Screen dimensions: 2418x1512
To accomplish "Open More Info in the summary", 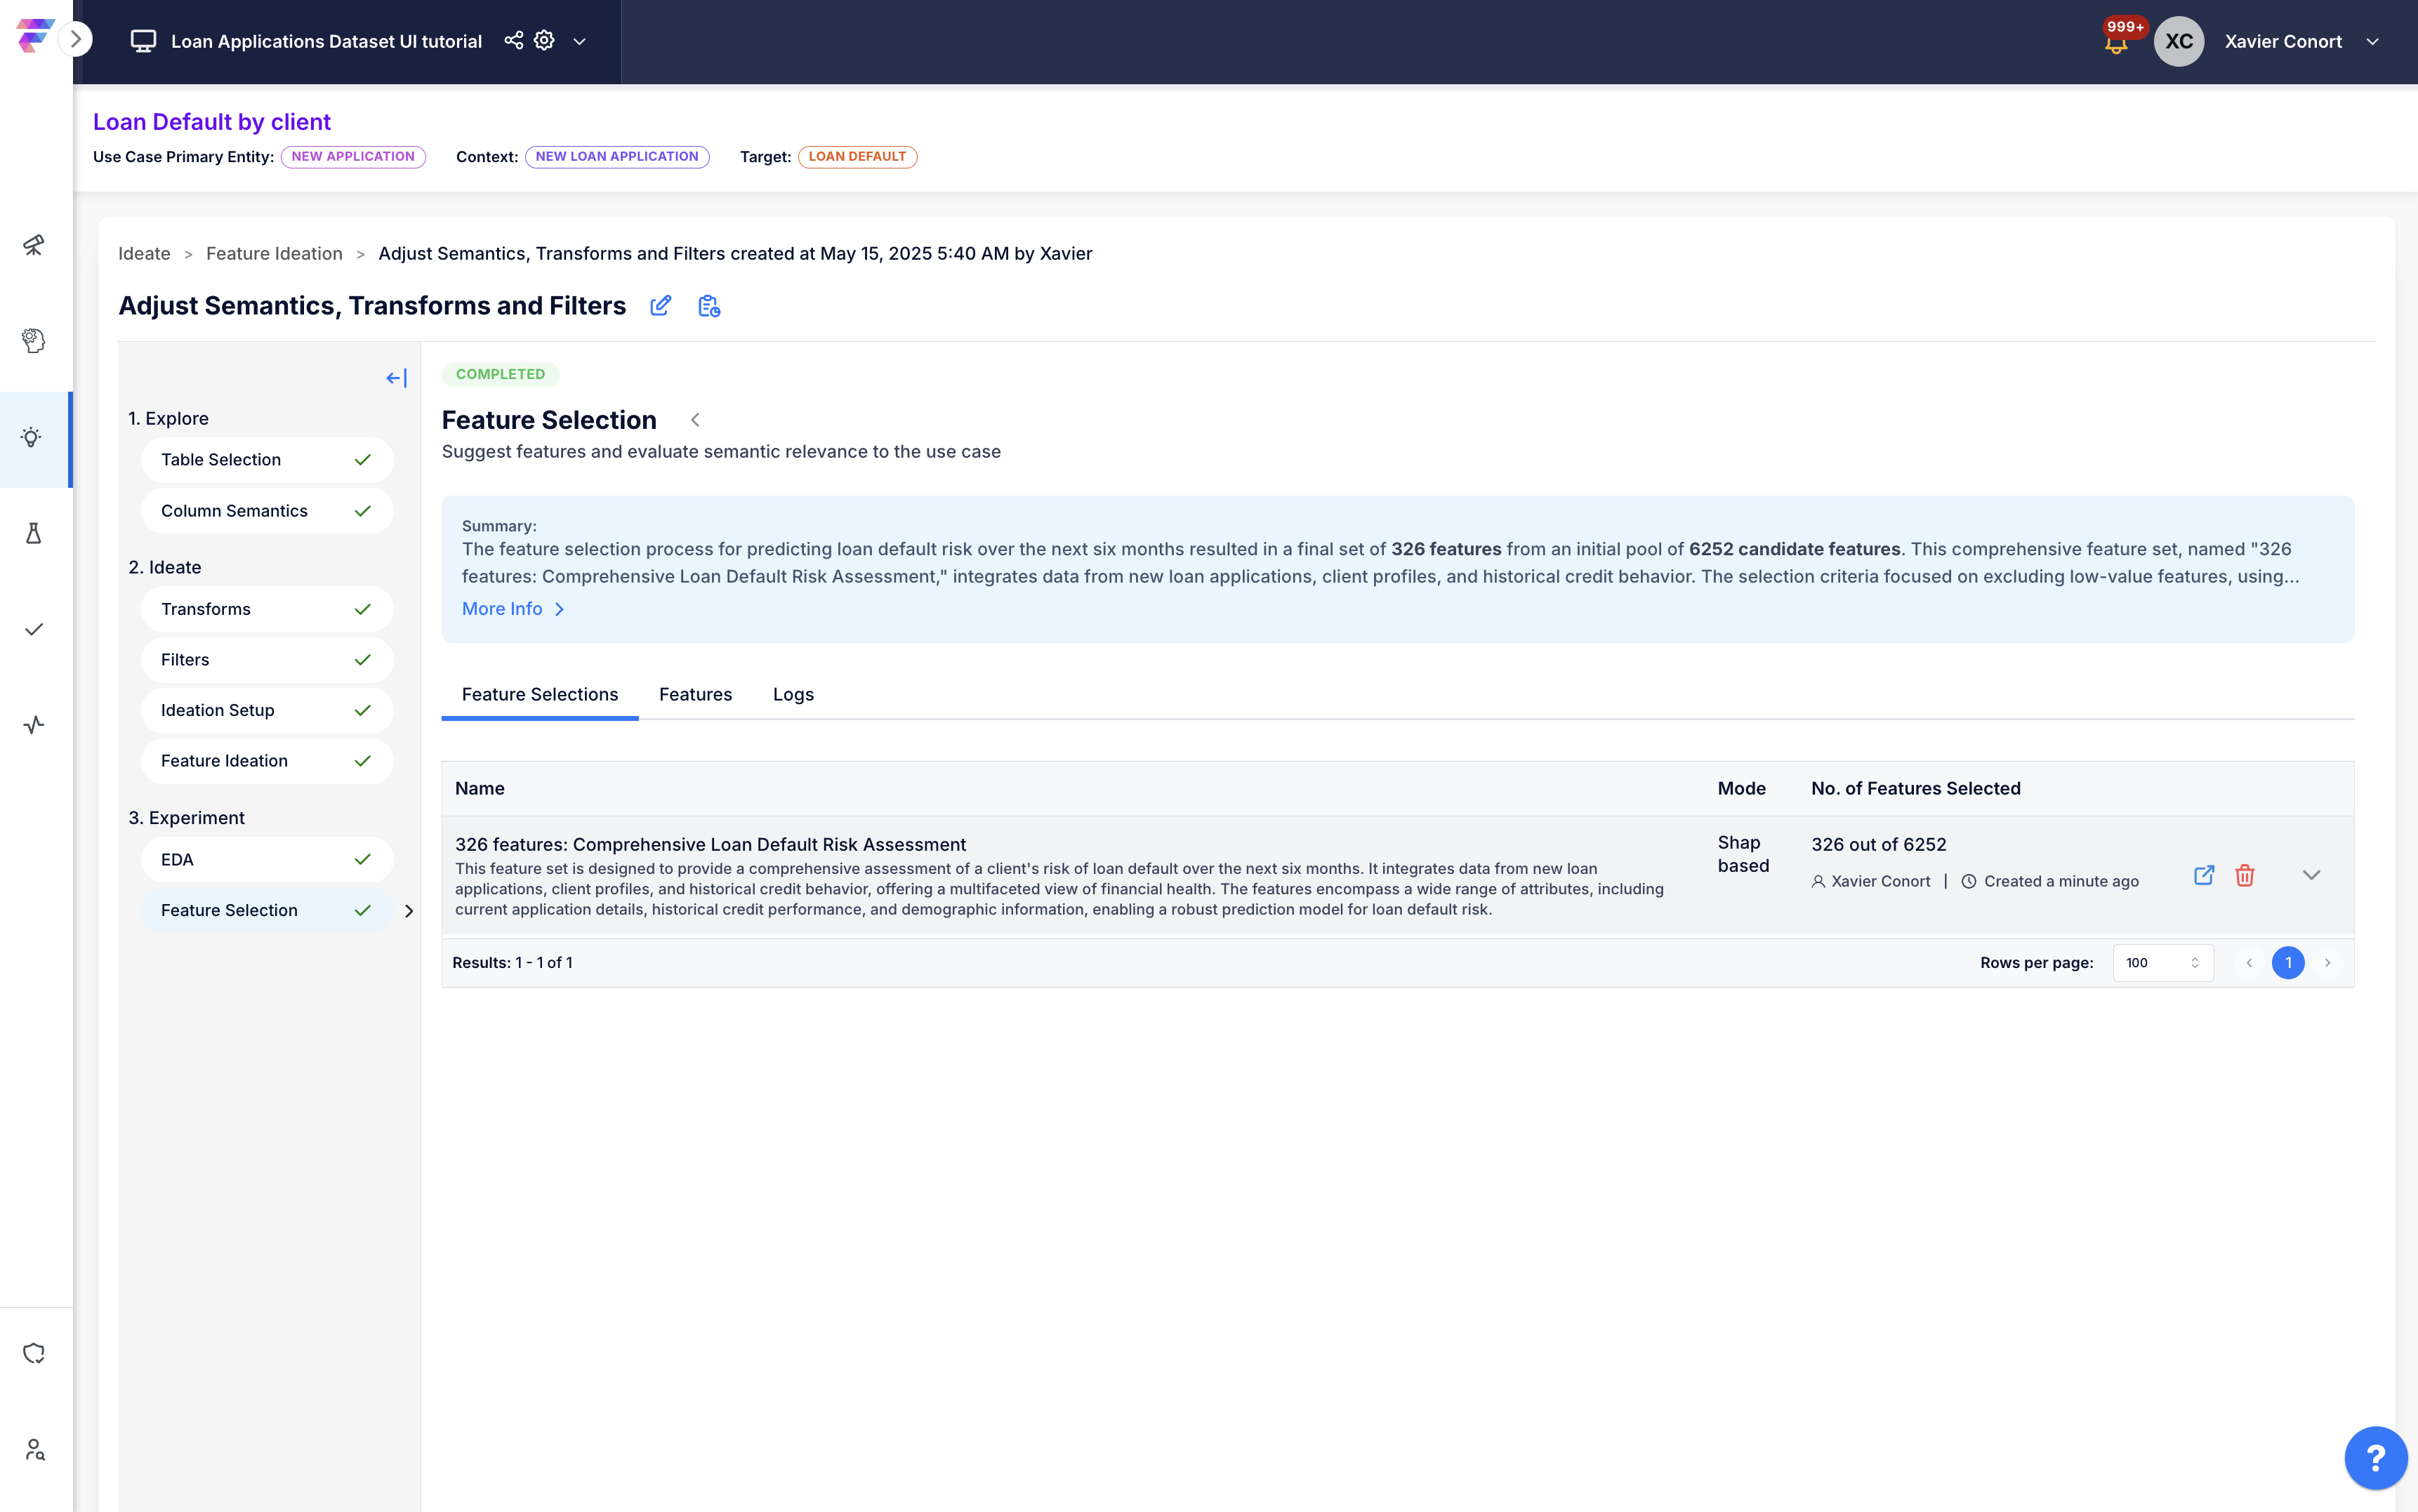I will (x=513, y=609).
